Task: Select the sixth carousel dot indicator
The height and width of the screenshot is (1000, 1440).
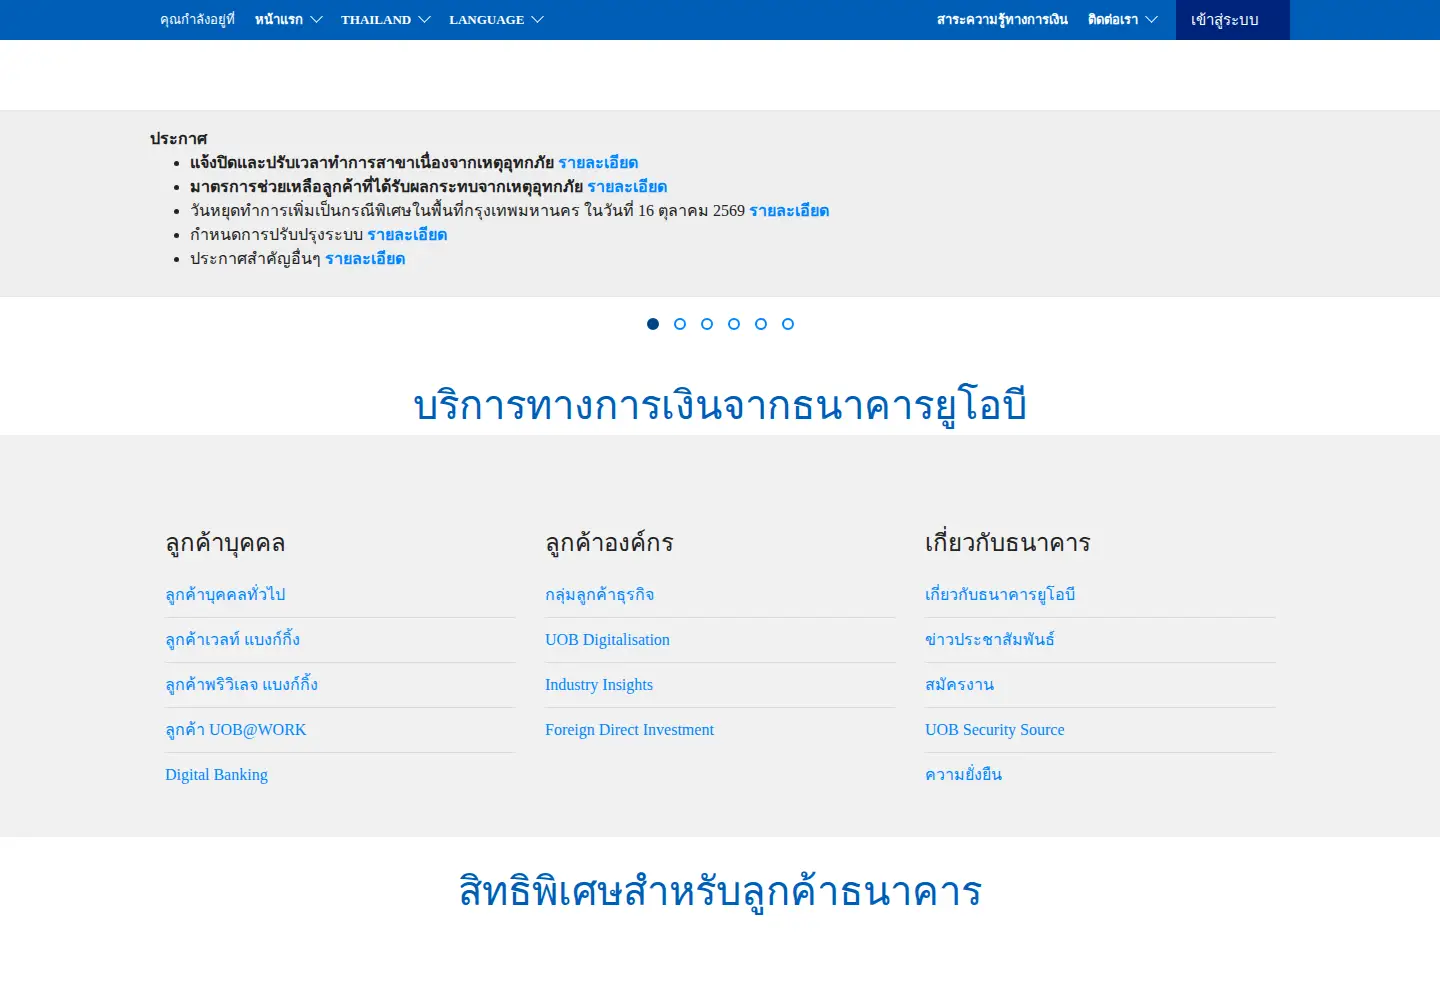Action: coord(788,324)
